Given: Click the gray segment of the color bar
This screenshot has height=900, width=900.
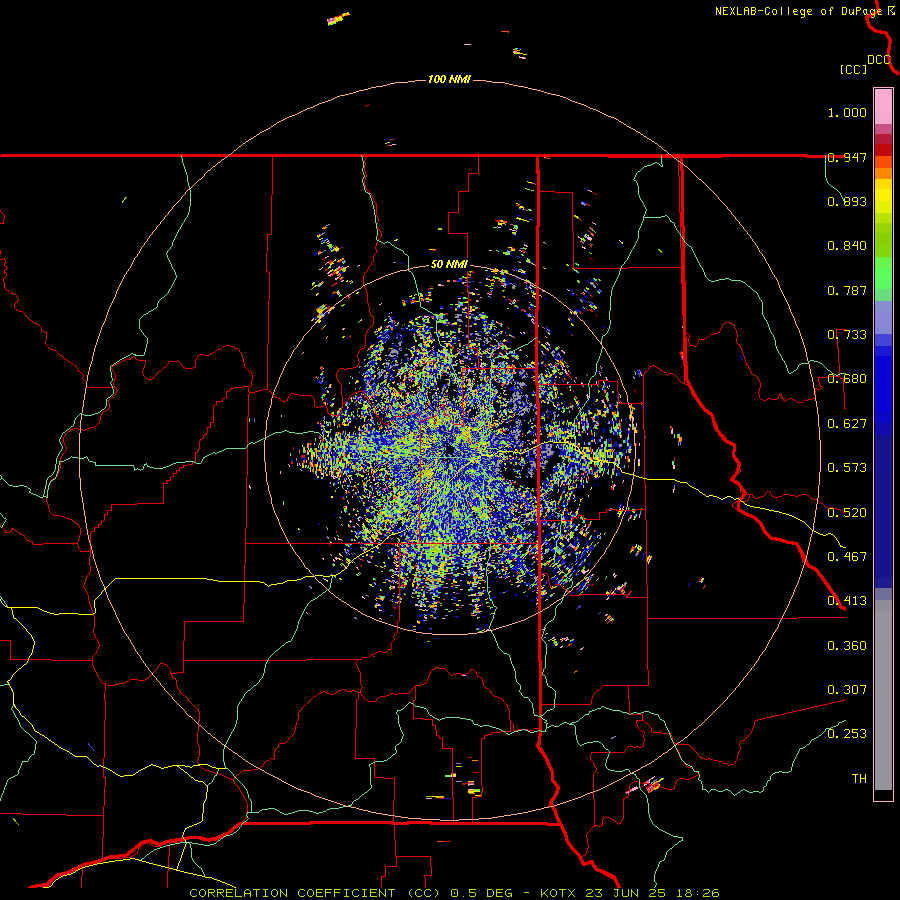Looking at the screenshot, I should tap(883, 695).
